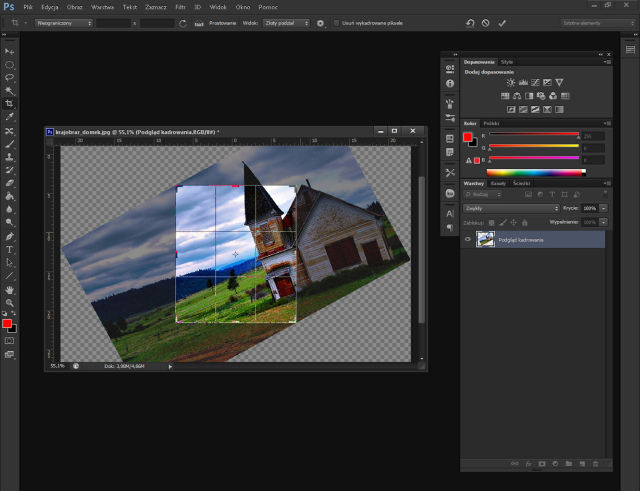The width and height of the screenshot is (640, 491).
Task: Reset the crop box
Action: point(470,23)
